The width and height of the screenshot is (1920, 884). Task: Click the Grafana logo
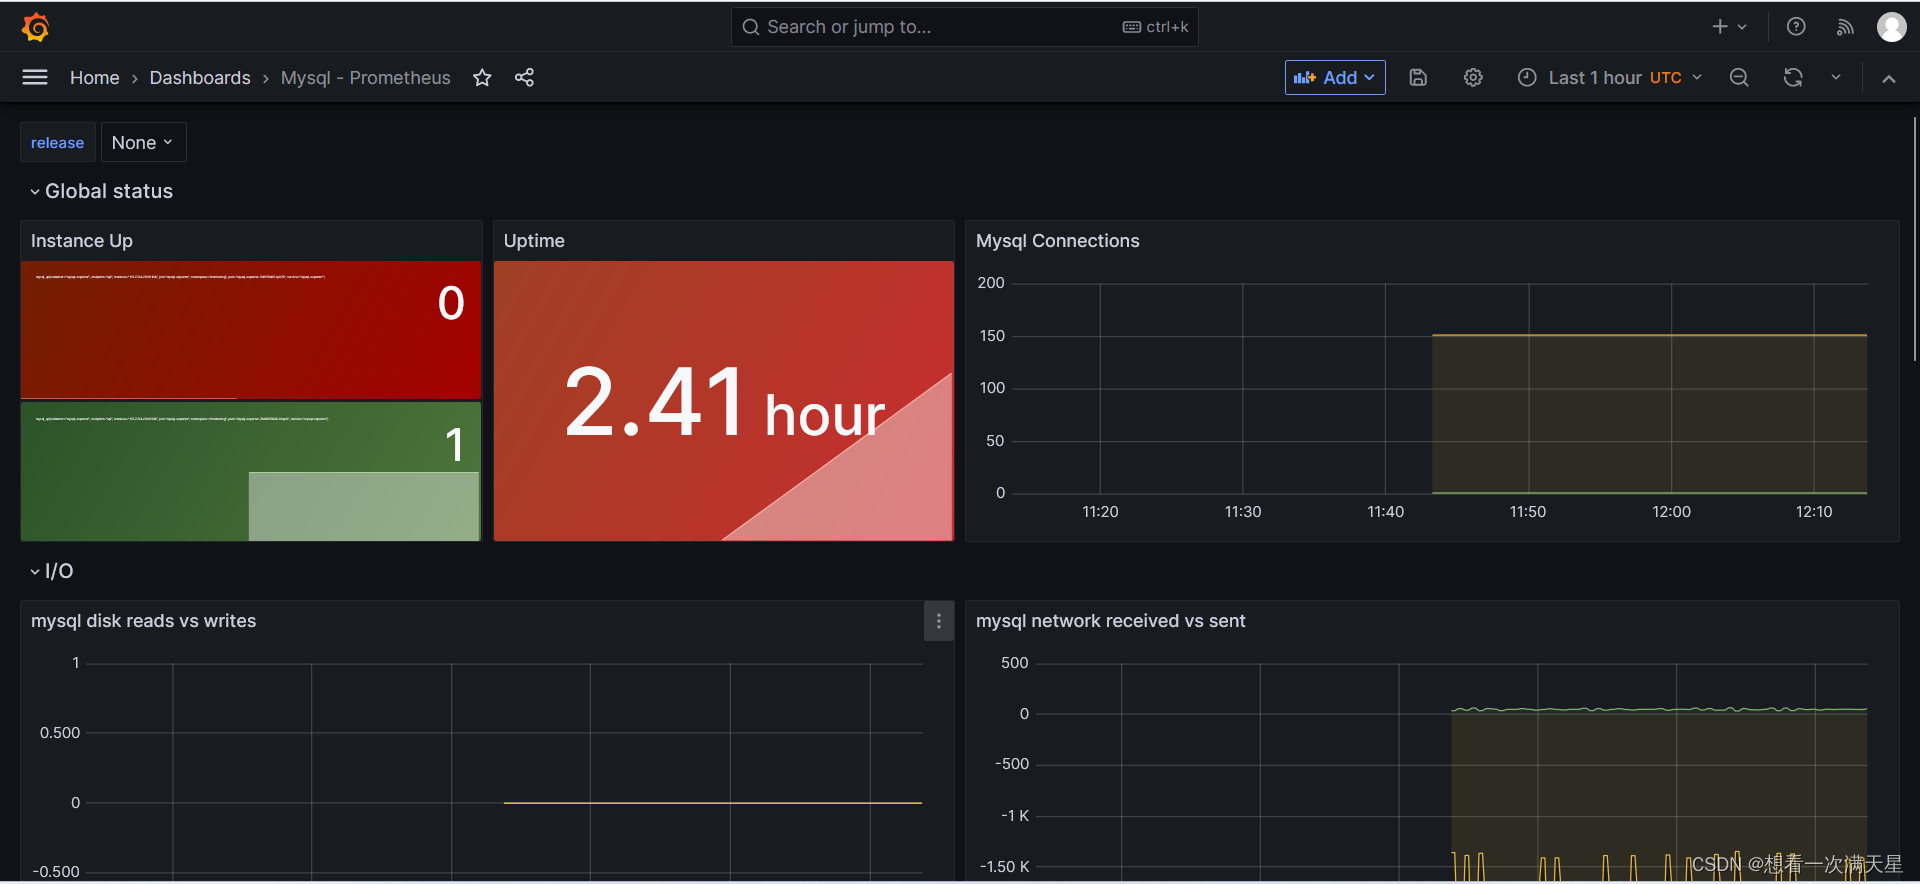tap(35, 27)
